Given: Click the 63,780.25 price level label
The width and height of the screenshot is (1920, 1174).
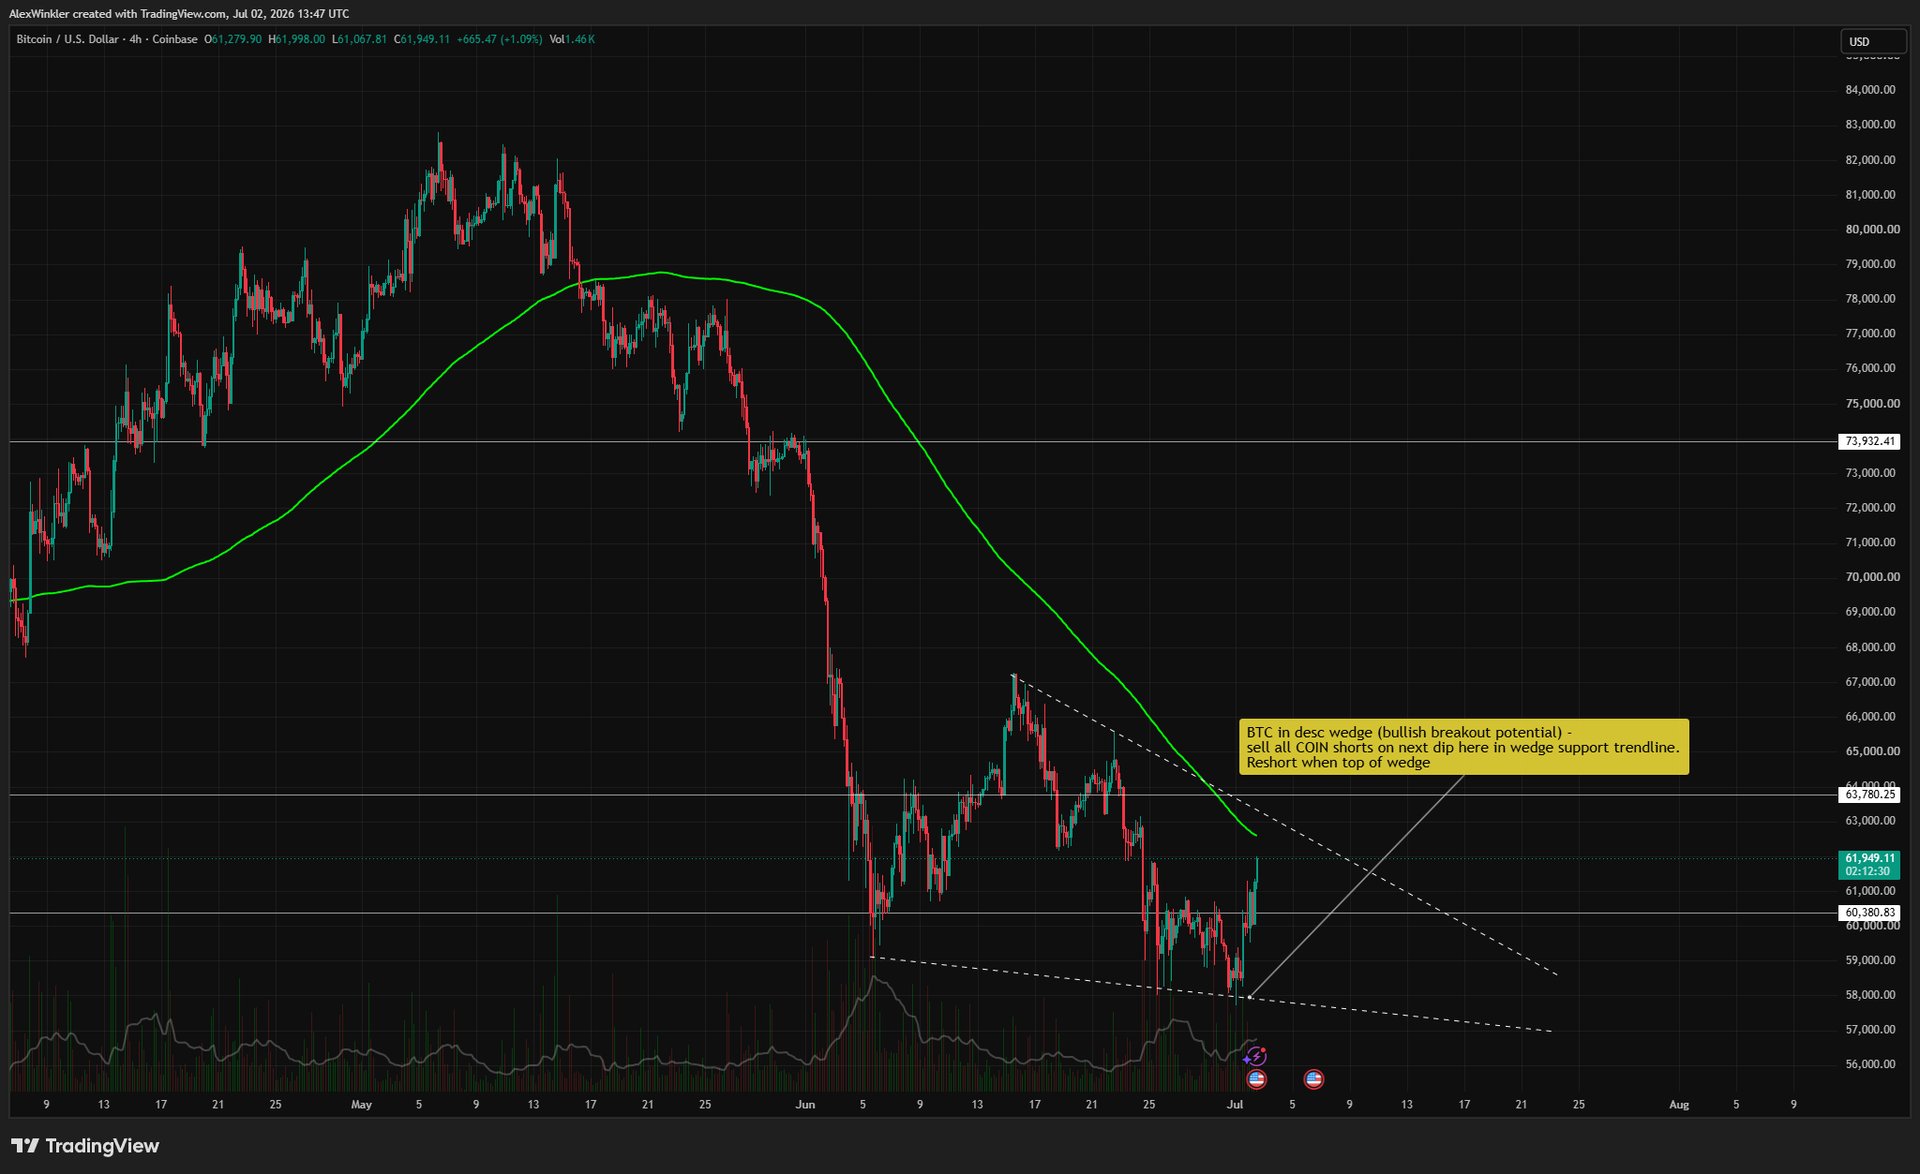Looking at the screenshot, I should pos(1869,795).
